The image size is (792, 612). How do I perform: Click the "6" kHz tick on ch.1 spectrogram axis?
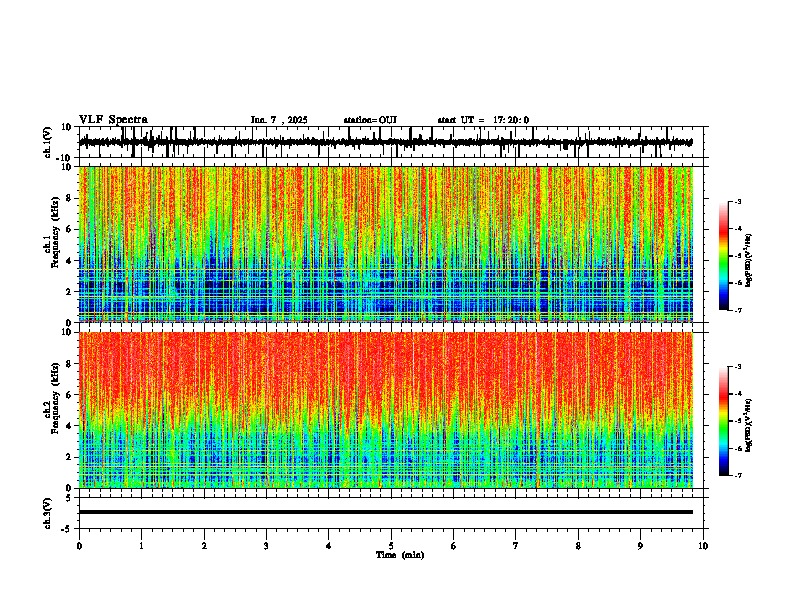click(x=70, y=230)
